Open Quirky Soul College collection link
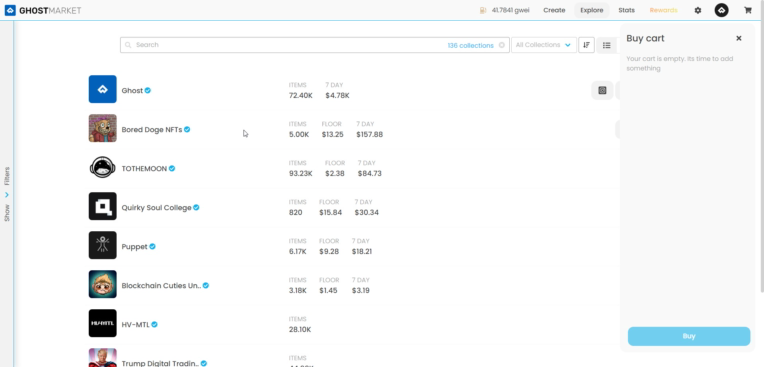The height and width of the screenshot is (367, 764). click(x=156, y=208)
